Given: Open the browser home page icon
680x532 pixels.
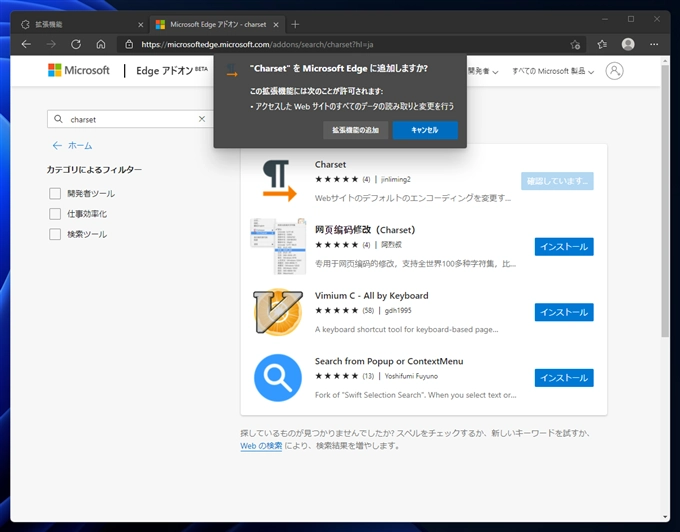Looking at the screenshot, I should [101, 44].
